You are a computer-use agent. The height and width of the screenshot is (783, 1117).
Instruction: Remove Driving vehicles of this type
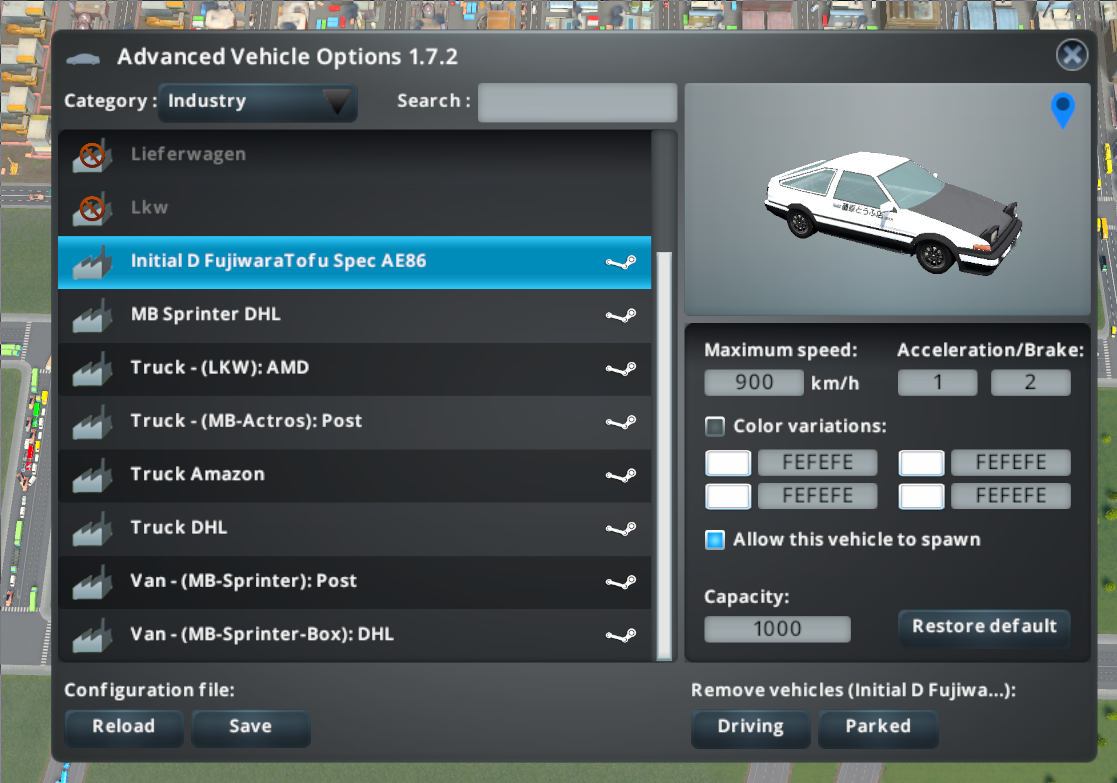tap(750, 727)
